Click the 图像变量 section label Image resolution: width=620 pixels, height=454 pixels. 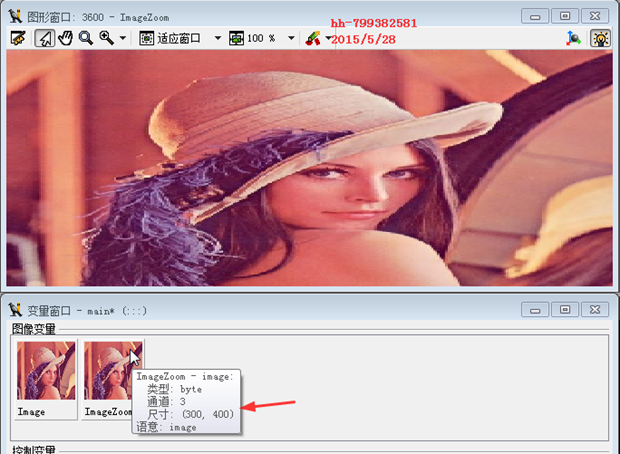[x=34, y=329]
